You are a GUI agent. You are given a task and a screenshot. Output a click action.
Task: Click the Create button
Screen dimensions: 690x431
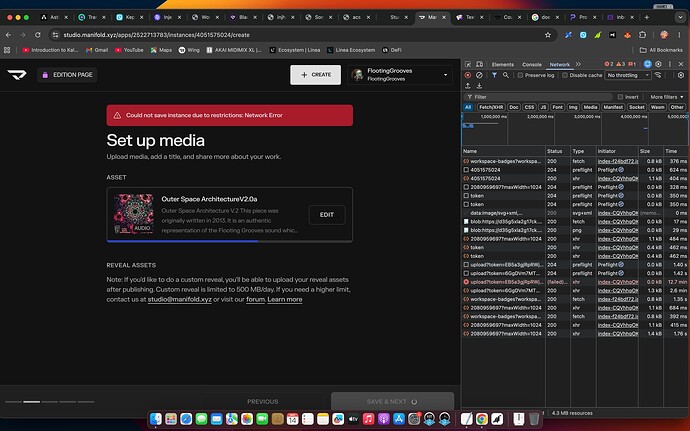316,75
